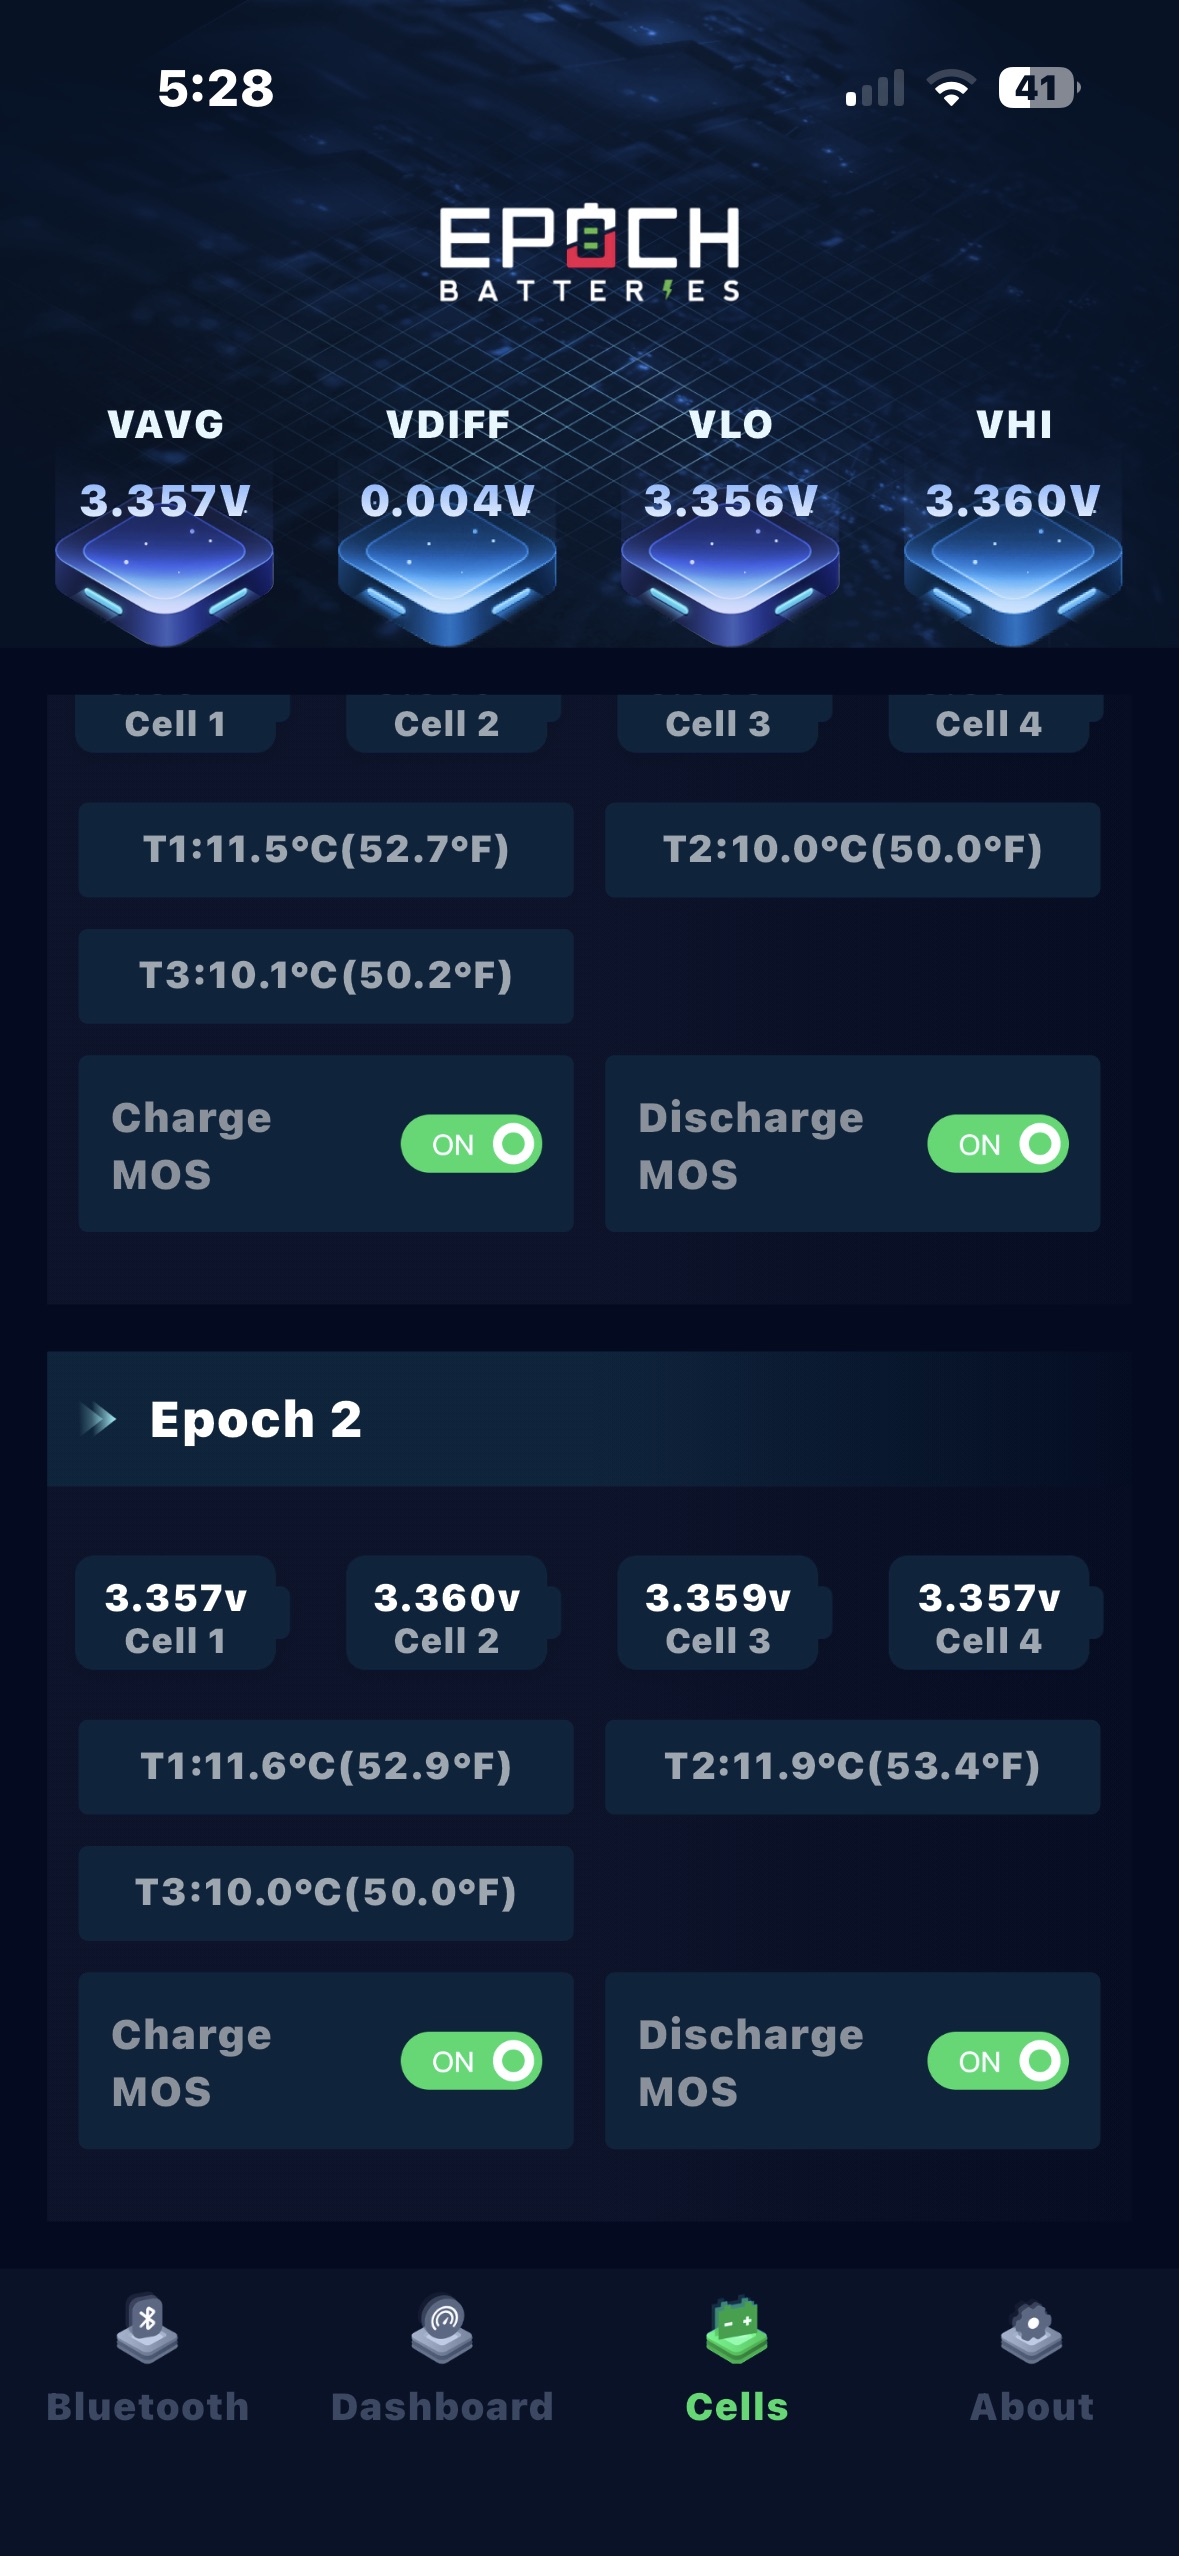Image resolution: width=1179 pixels, height=2556 pixels.
Task: Switch to the Dashboard tab label
Action: pos(442,2407)
